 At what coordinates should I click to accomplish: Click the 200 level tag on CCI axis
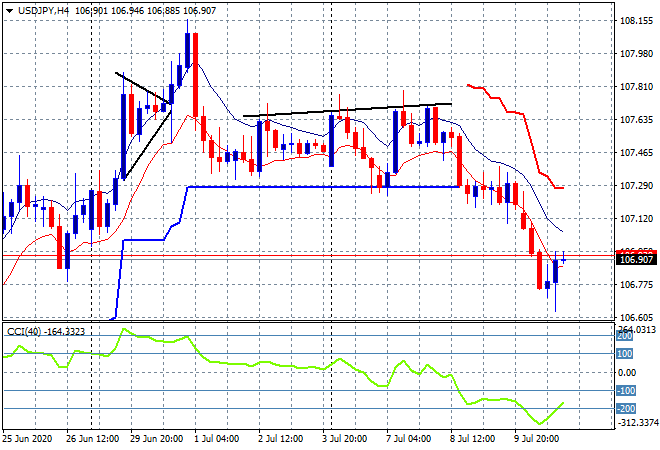pyautogui.click(x=625, y=336)
